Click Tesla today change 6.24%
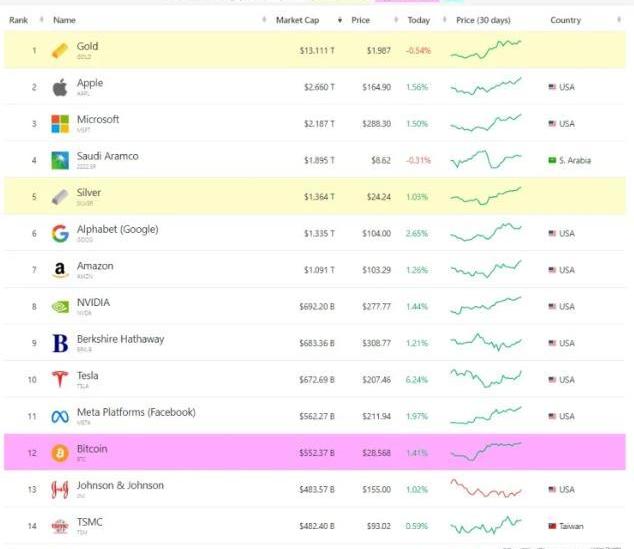The width and height of the screenshot is (634, 549). click(x=416, y=380)
